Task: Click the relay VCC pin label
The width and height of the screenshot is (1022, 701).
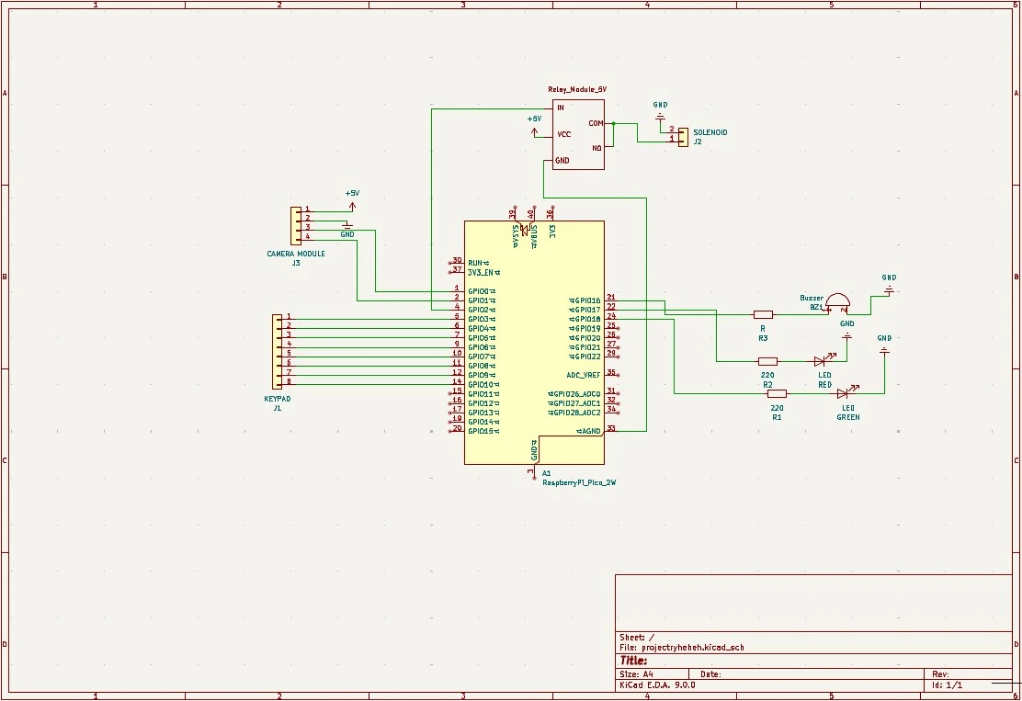Action: click(564, 134)
